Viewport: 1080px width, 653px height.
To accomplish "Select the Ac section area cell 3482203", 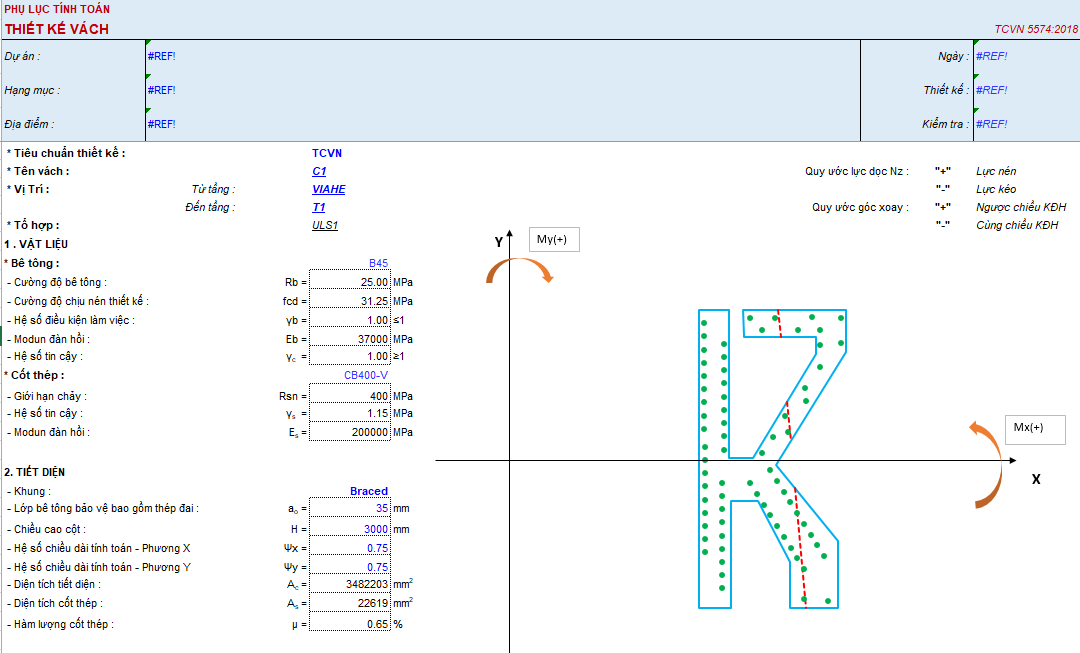I will click(350, 584).
